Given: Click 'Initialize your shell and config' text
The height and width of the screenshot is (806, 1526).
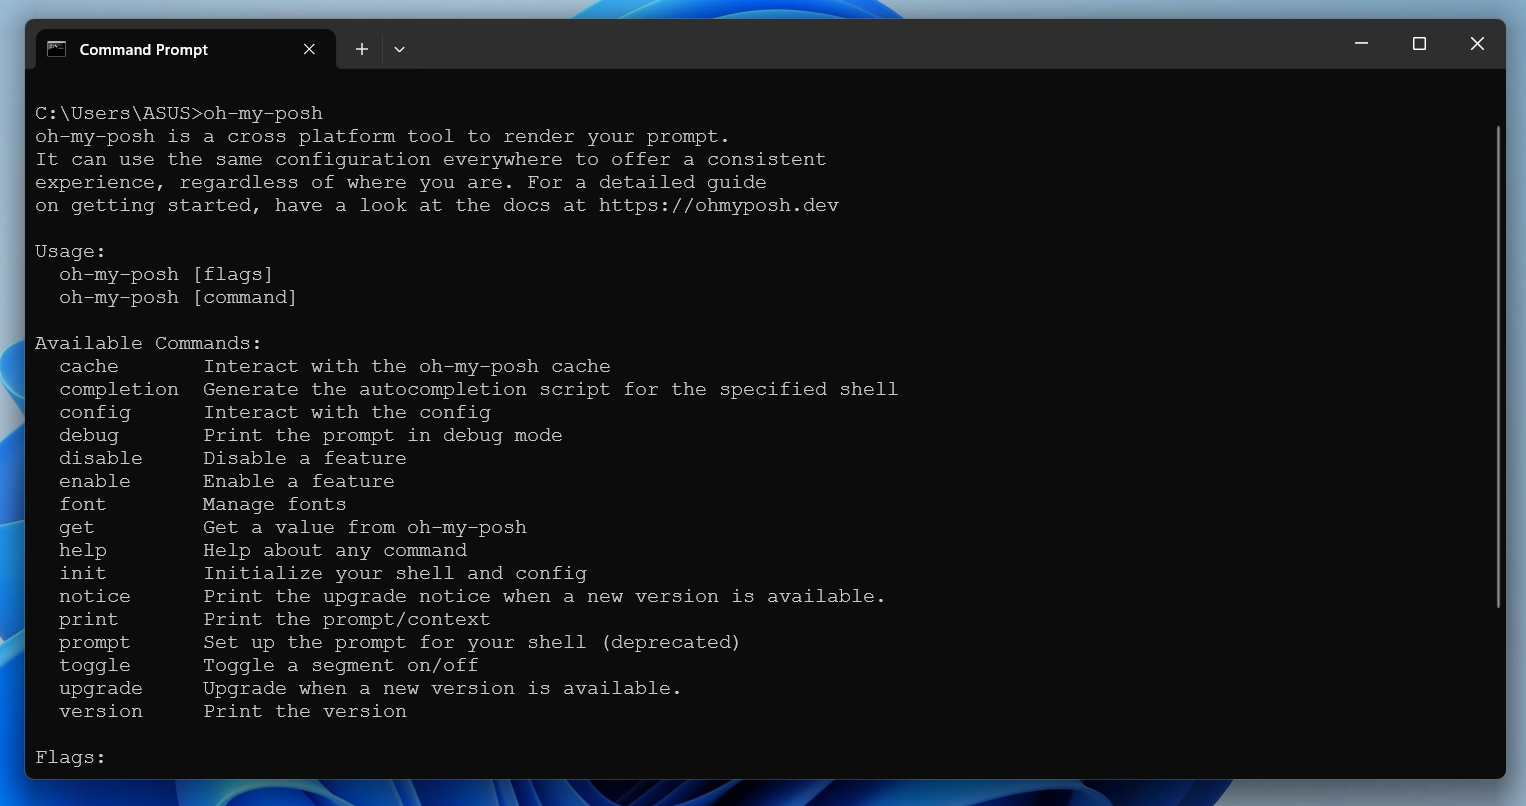Looking at the screenshot, I should coord(395,574).
